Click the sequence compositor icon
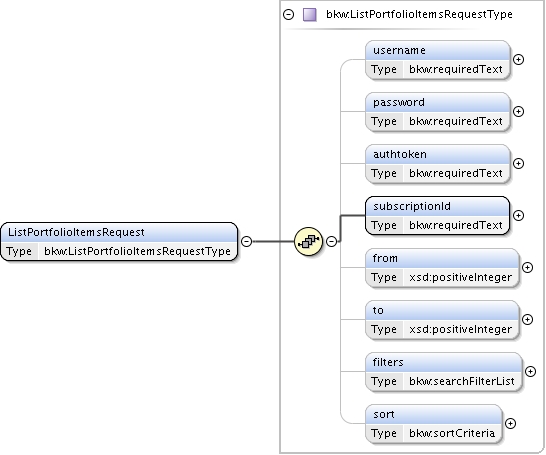Screen dimensions: 546x455 click(308, 241)
